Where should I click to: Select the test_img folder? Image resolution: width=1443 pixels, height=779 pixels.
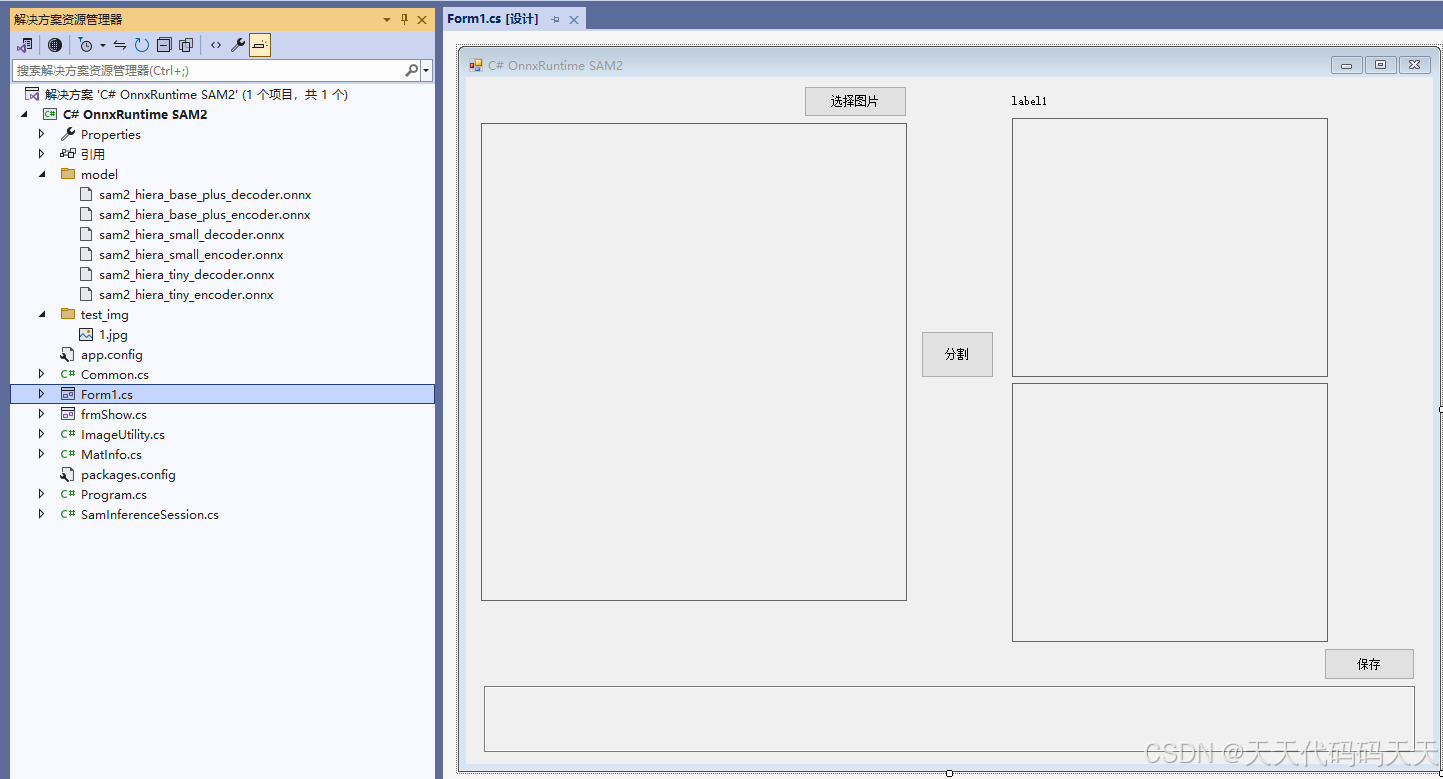(x=105, y=315)
